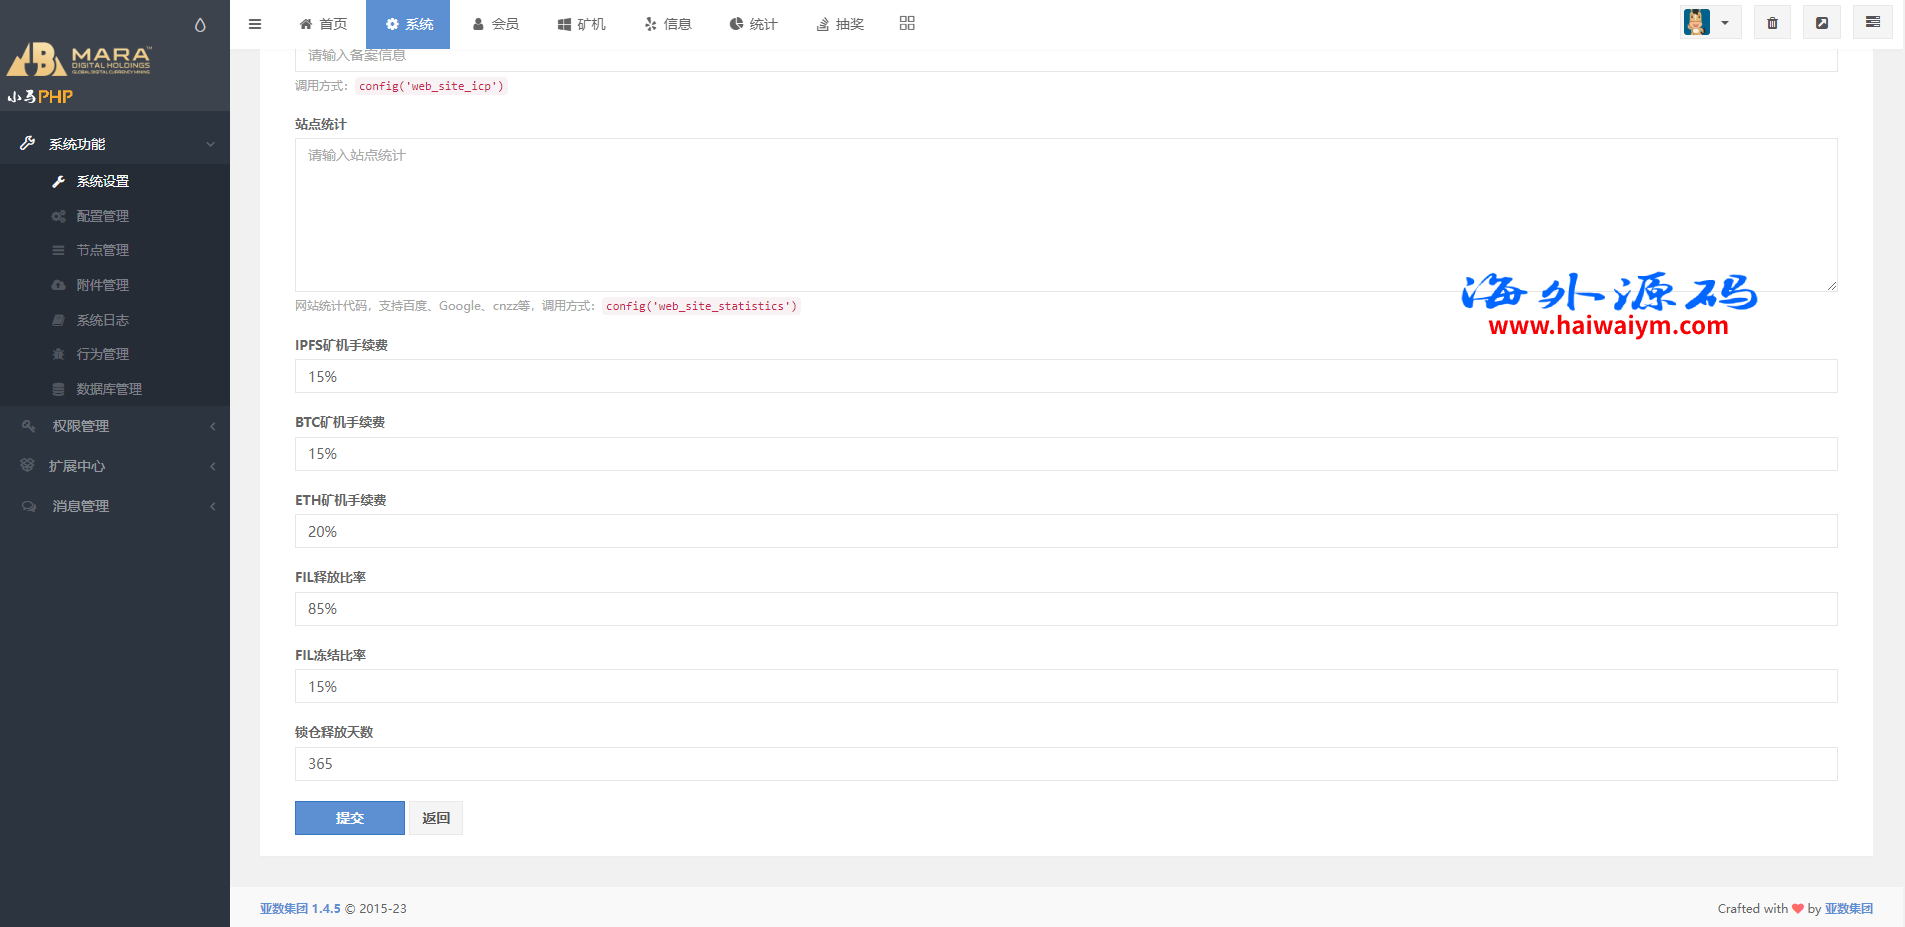This screenshot has width=1905, height=927.
Task: Click the ETH矿机手续费 input field
Action: coord(1065,531)
